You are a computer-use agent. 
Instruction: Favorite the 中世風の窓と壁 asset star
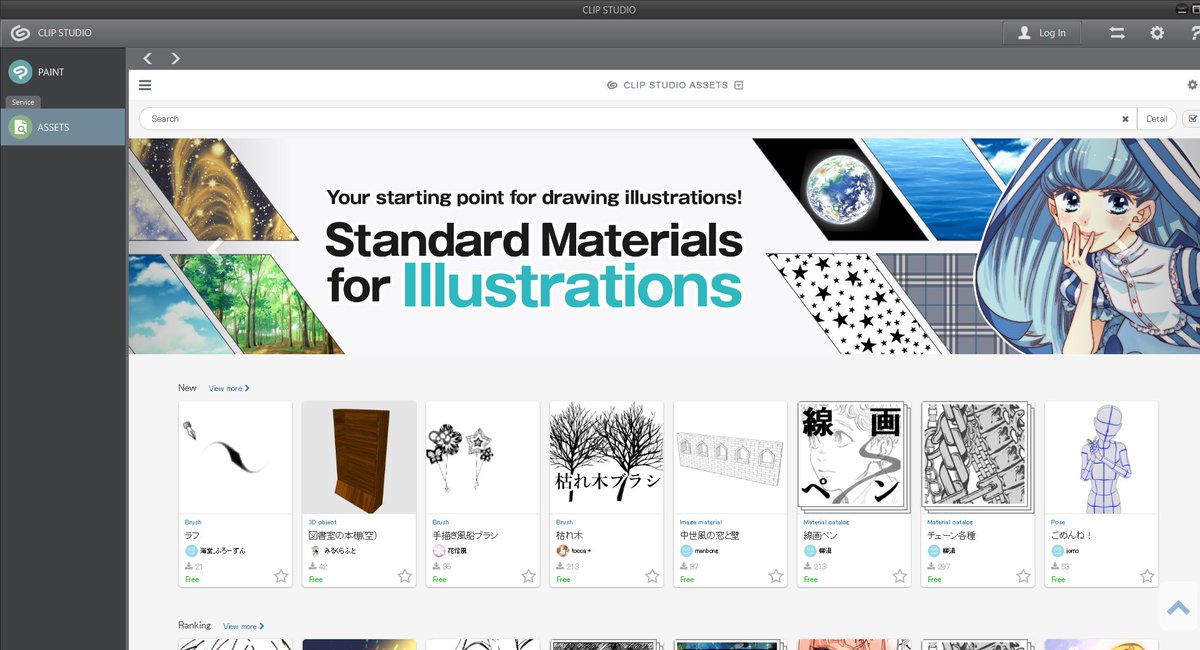[776, 576]
